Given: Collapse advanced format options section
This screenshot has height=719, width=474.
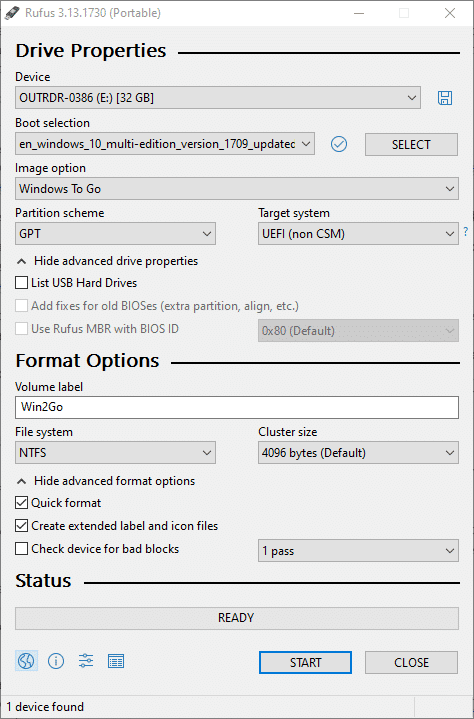Looking at the screenshot, I should click(x=106, y=481).
